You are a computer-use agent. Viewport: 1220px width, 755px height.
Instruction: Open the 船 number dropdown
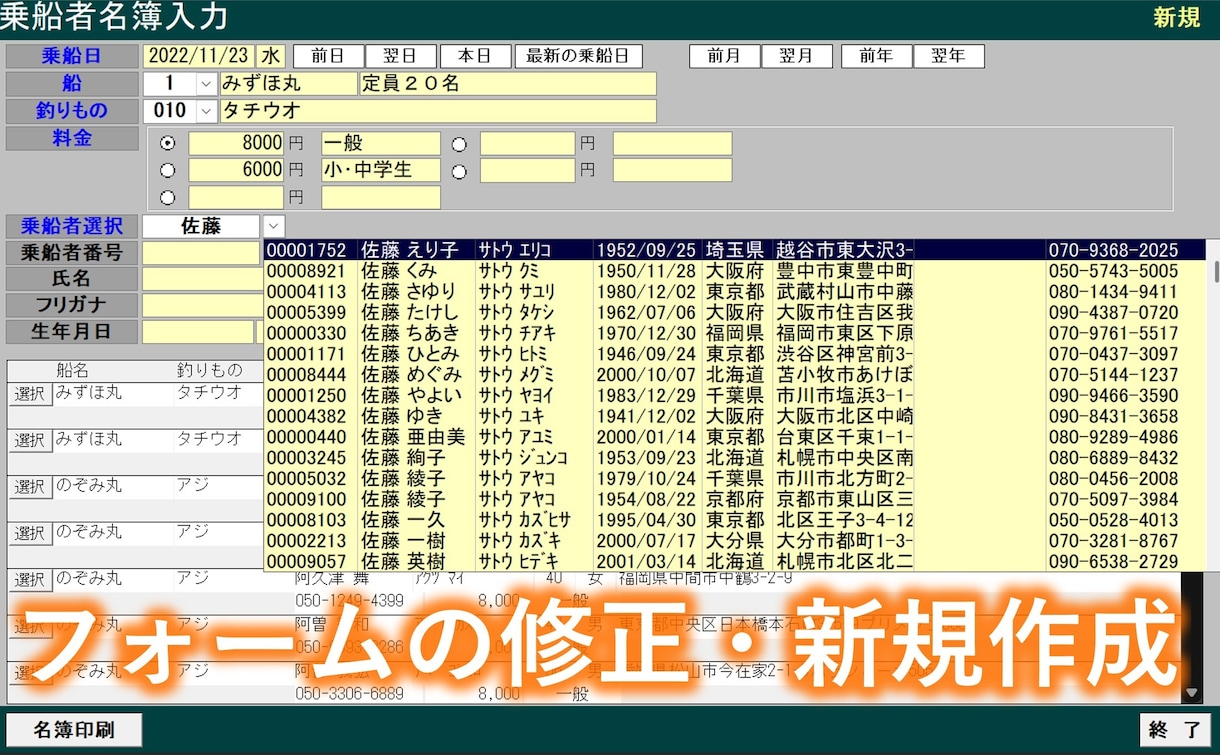coord(207,84)
